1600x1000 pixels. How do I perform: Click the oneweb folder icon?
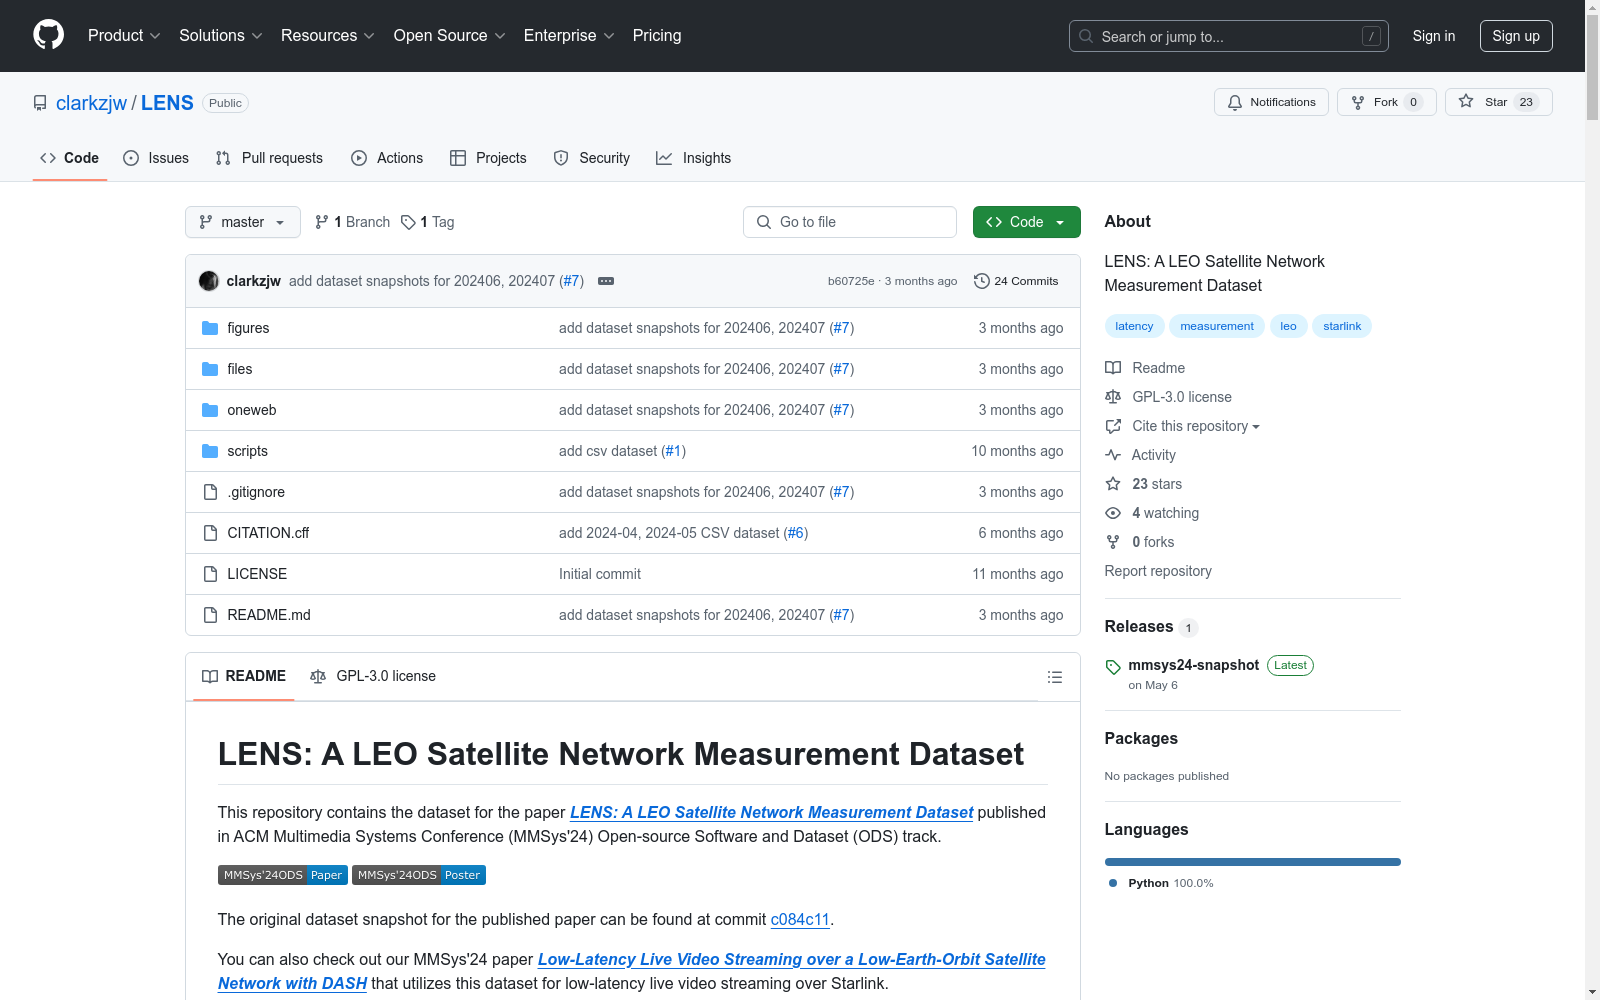210,410
